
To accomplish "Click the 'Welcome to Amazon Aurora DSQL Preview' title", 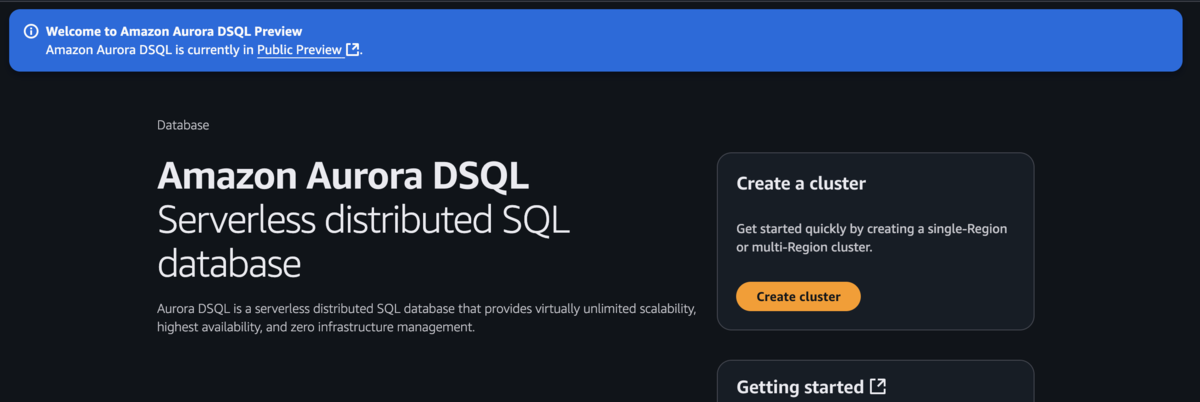I will 174,31.
